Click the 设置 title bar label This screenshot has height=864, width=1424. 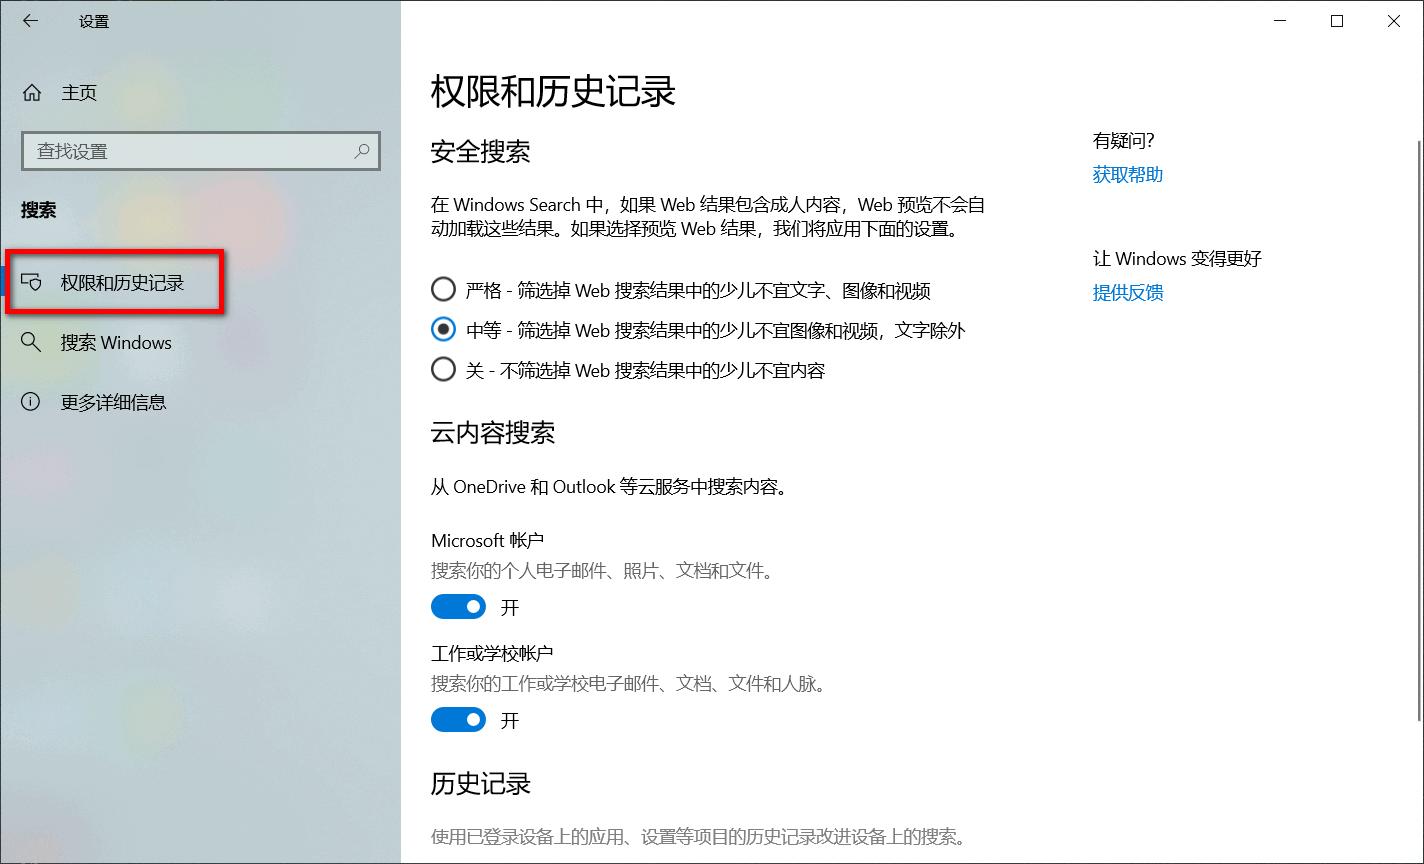pos(93,20)
